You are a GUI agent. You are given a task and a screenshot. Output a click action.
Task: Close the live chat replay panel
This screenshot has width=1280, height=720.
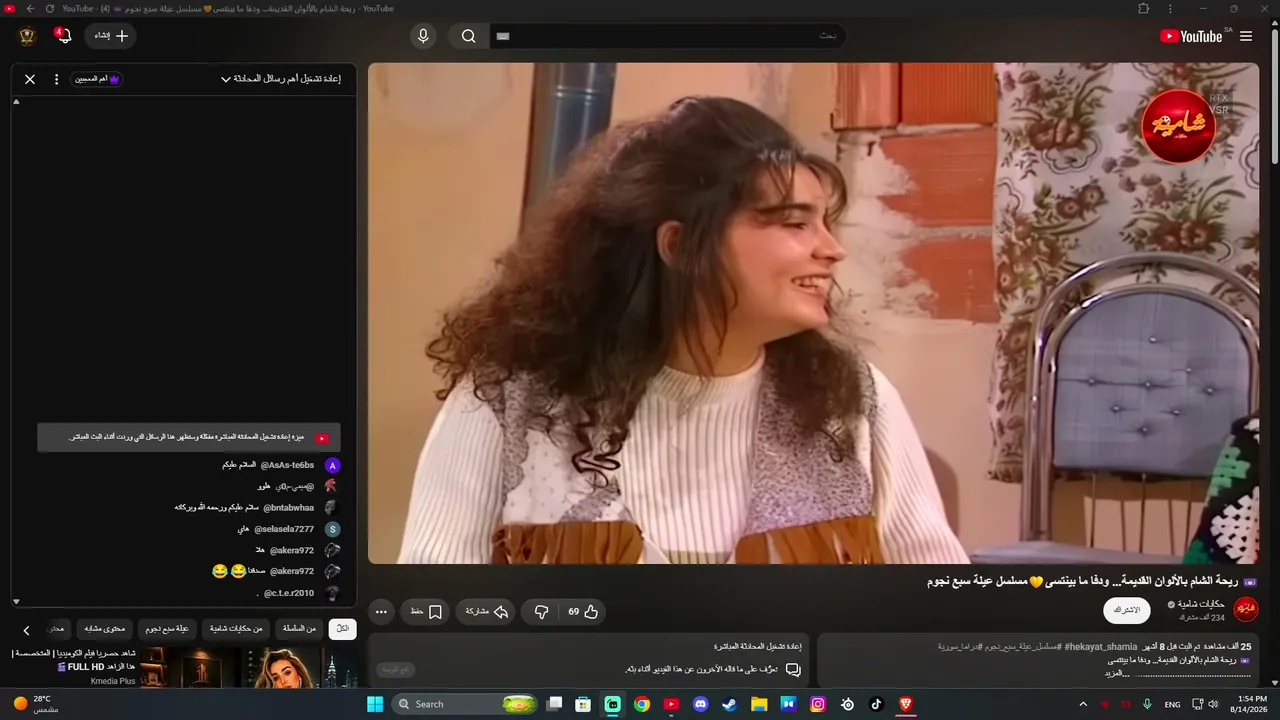[x=30, y=79]
